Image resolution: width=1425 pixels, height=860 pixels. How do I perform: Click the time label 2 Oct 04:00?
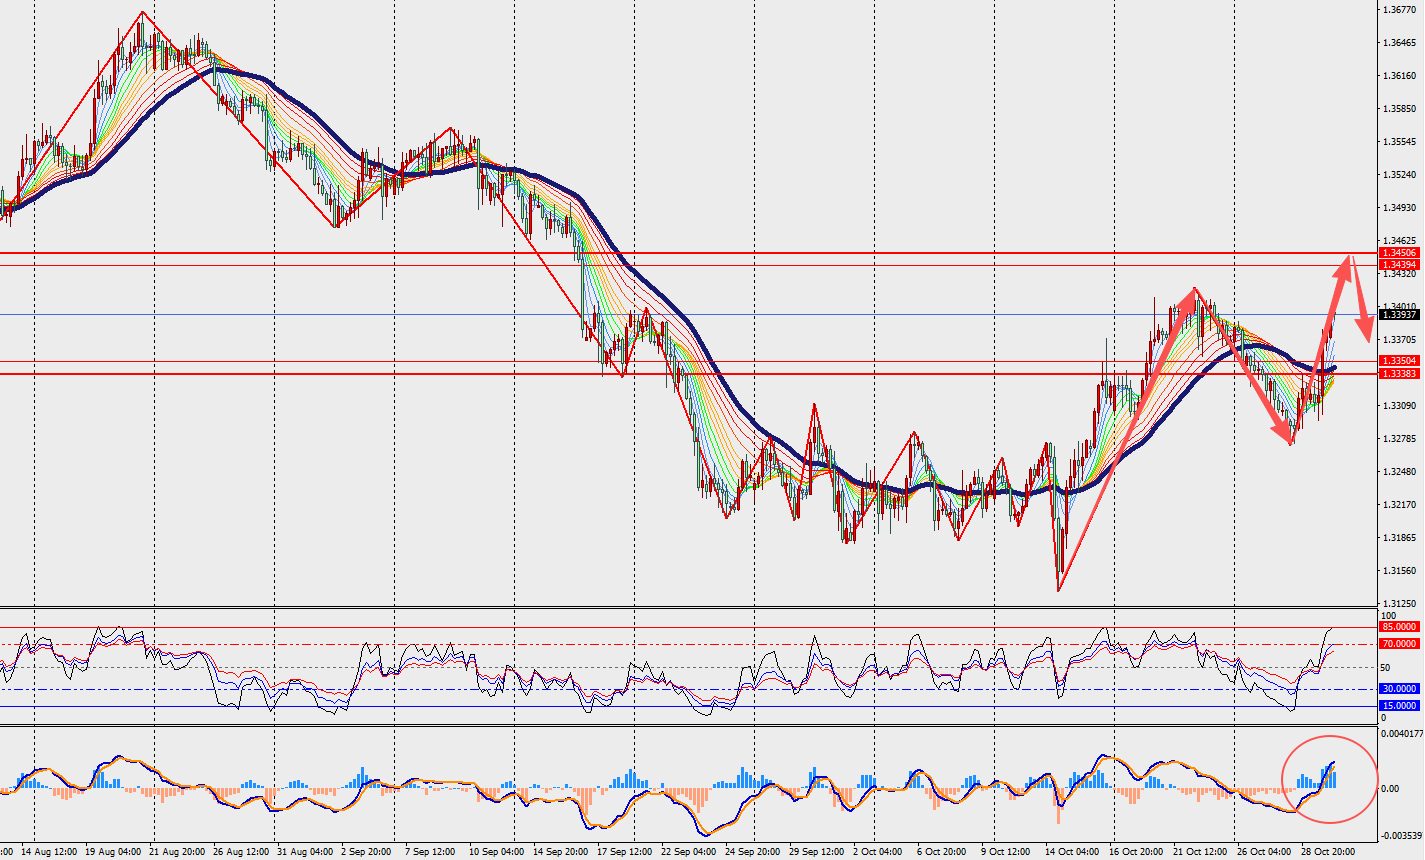(x=878, y=852)
